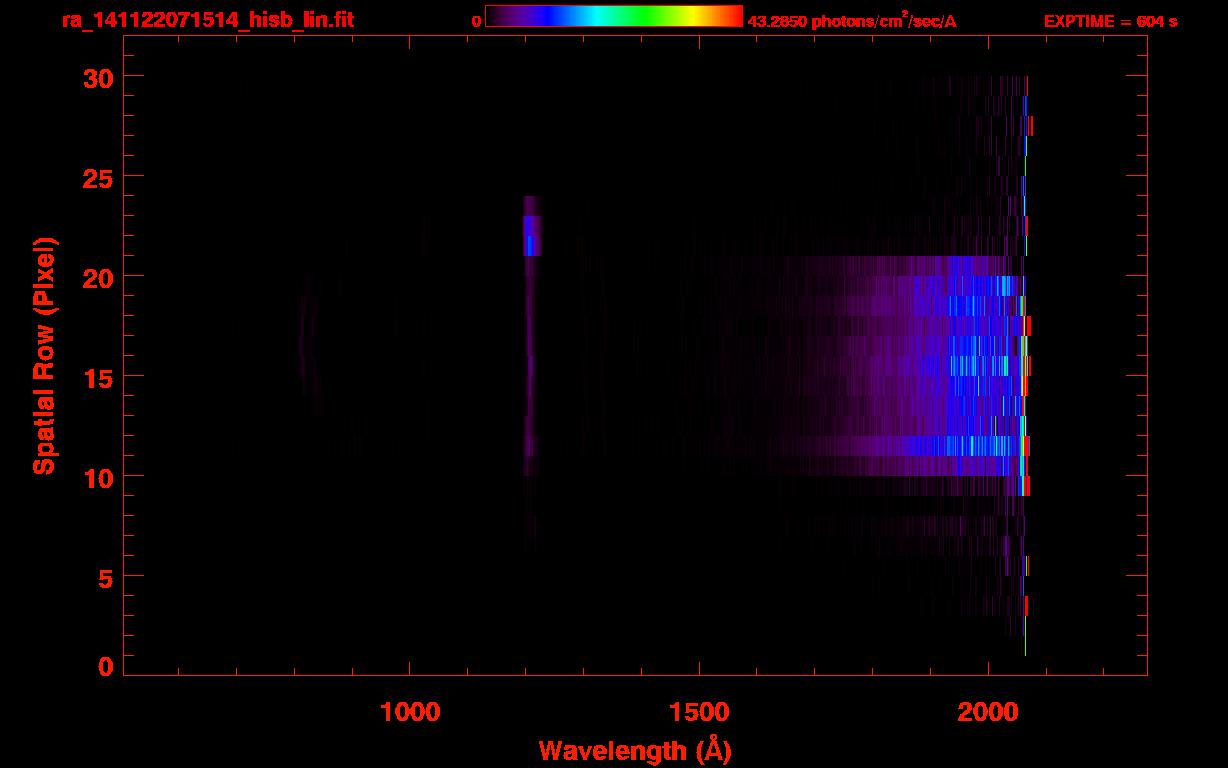The image size is (1228, 768).
Task: Click the EXPTIME = 604 s label
Action: pyautogui.click(x=1110, y=21)
